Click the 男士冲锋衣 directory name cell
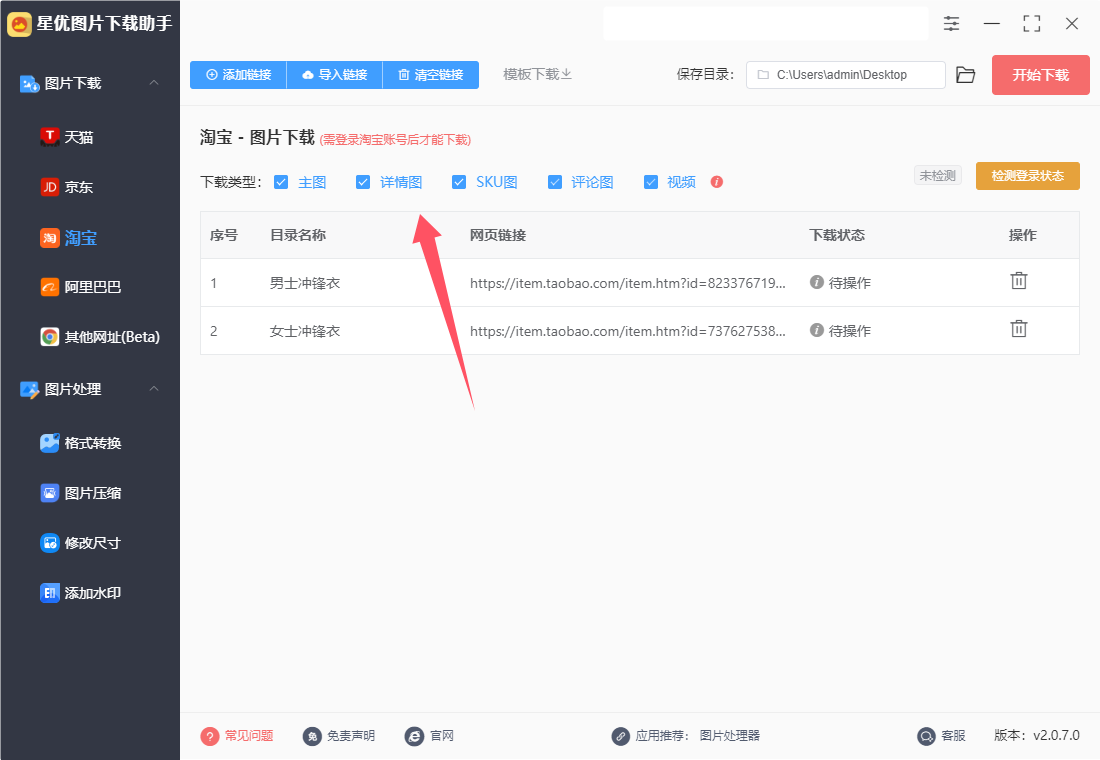This screenshot has width=1100, height=760. tap(305, 284)
